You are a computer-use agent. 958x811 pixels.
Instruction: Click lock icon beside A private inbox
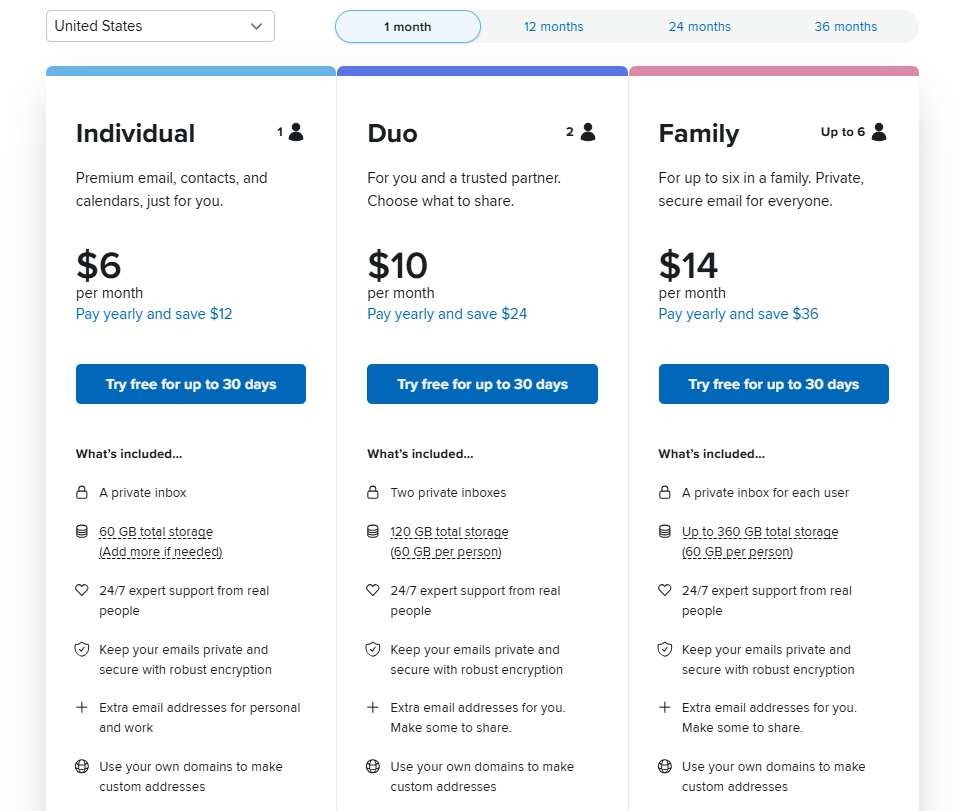[82, 493]
